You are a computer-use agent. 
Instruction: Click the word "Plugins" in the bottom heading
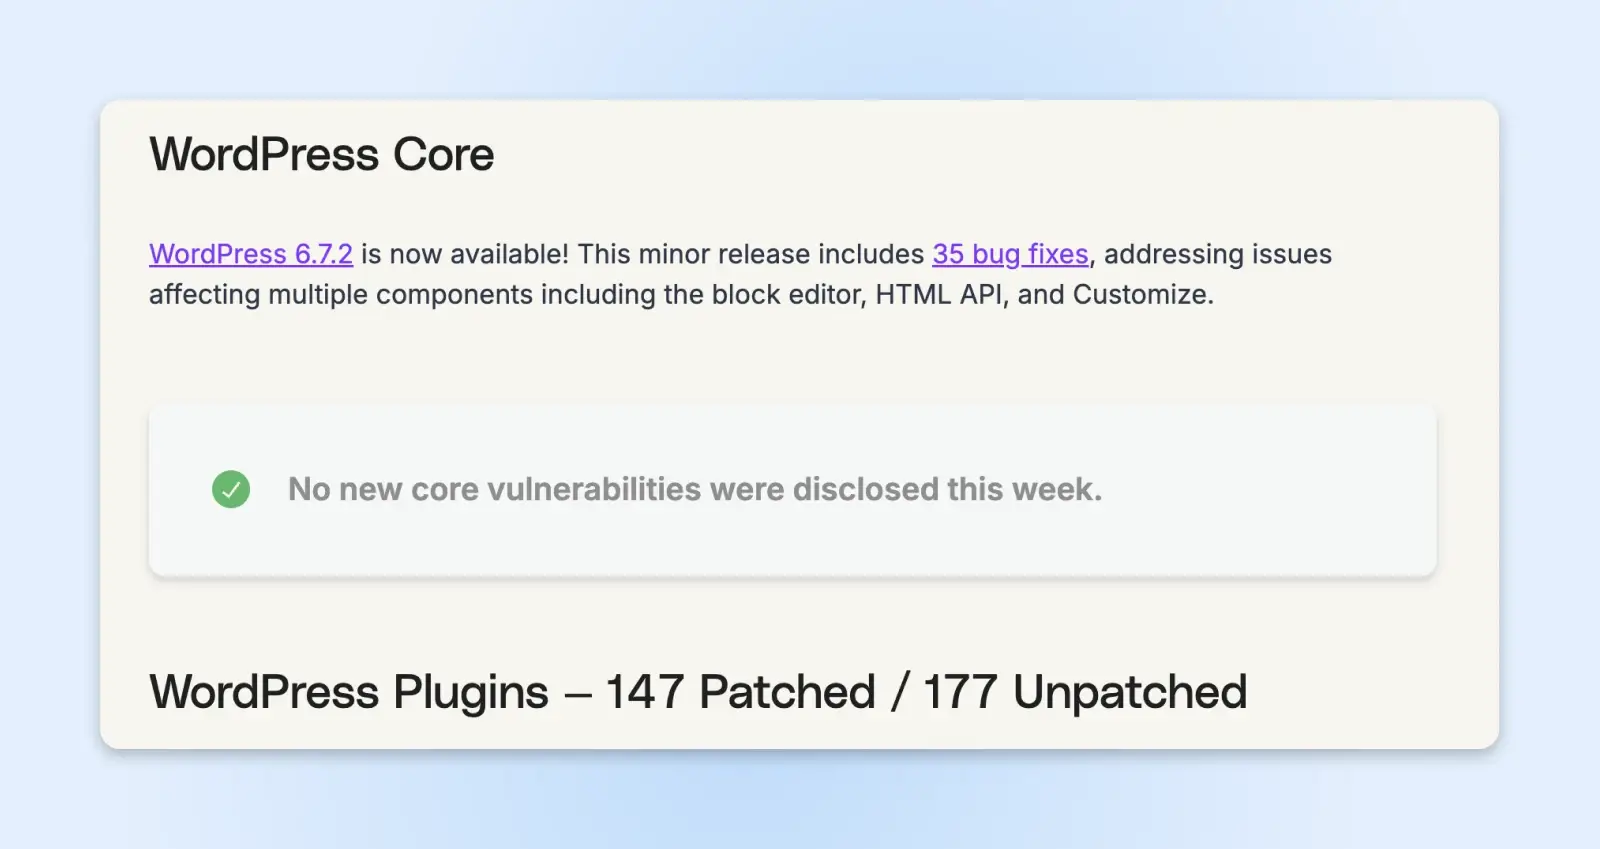click(x=470, y=692)
